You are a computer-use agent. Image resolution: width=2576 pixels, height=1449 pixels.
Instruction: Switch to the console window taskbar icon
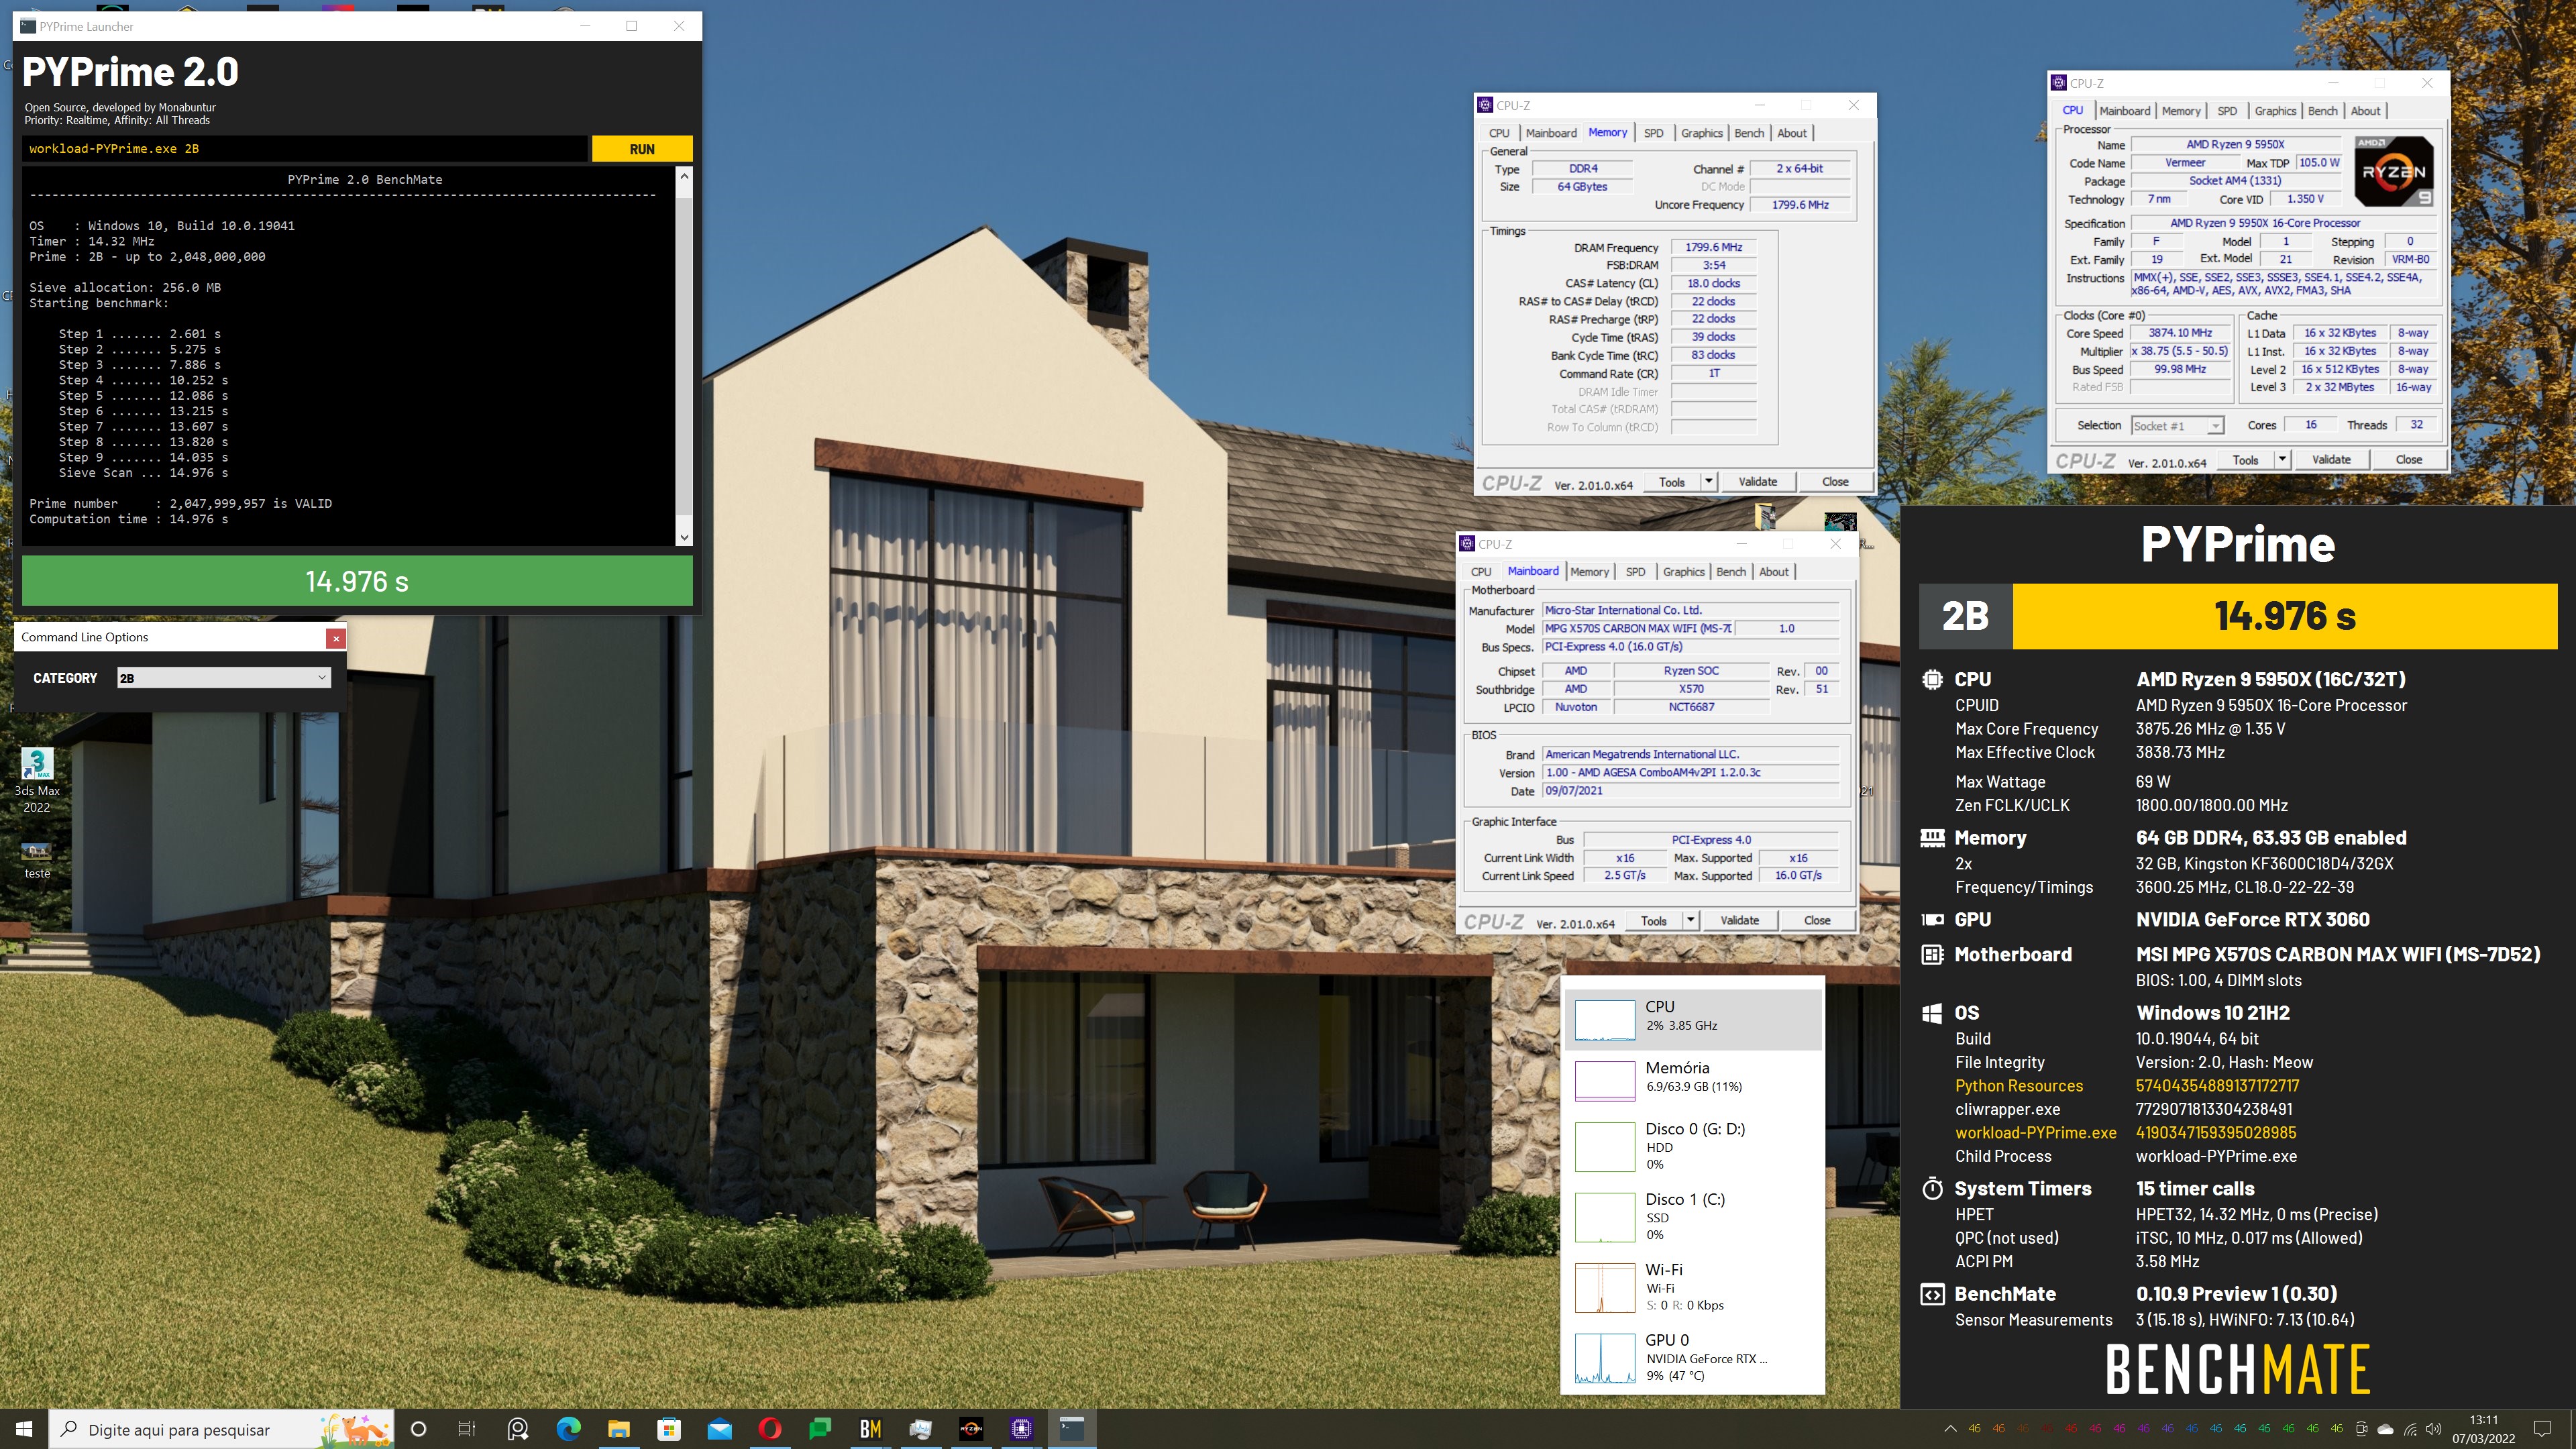coord(1072,1429)
